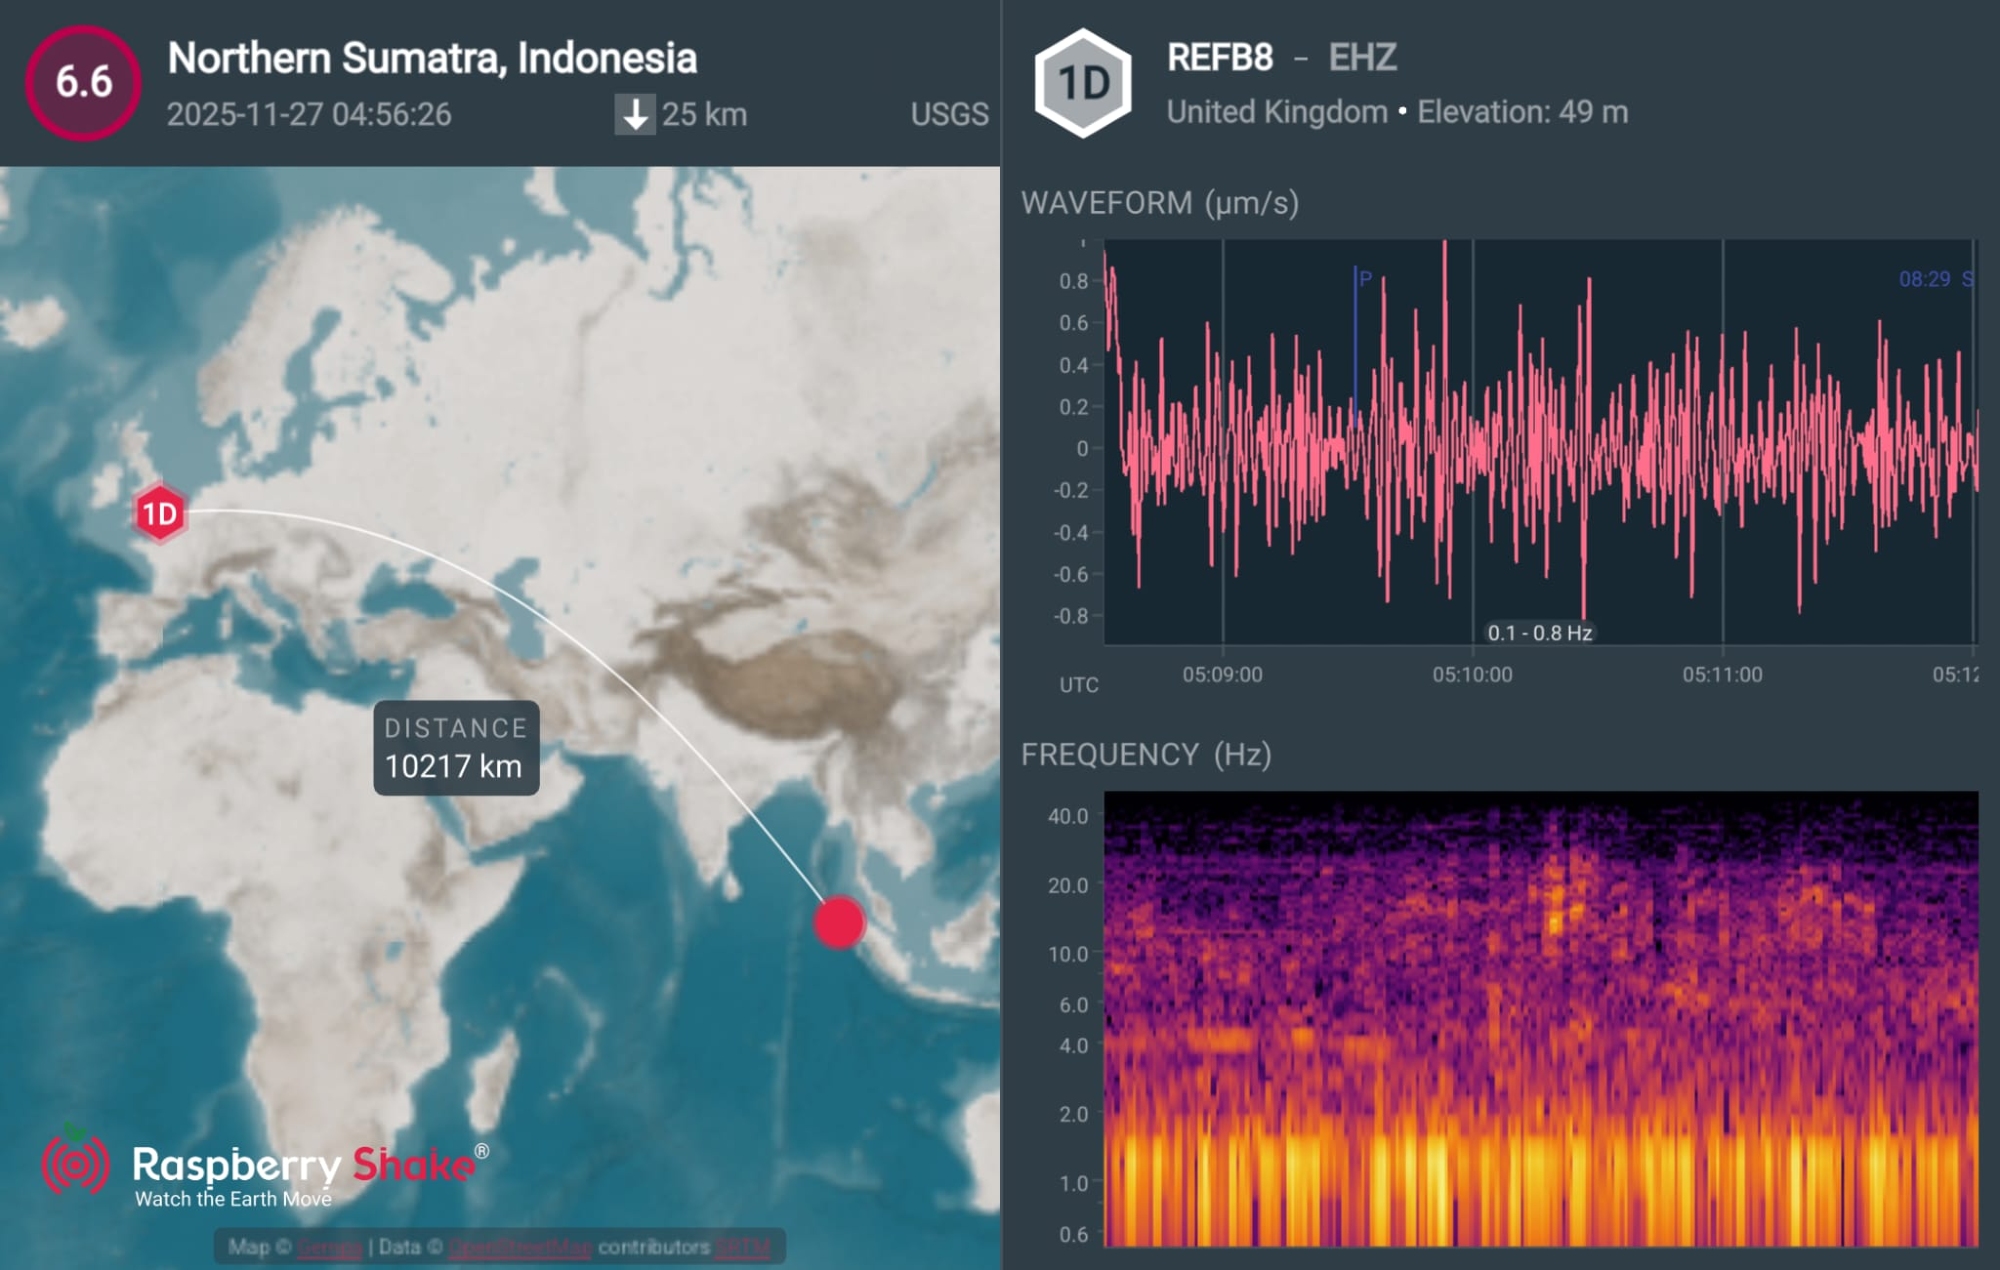2000x1270 pixels.
Task: Click the 05:10:00 time axis label
Action: [x=1472, y=675]
